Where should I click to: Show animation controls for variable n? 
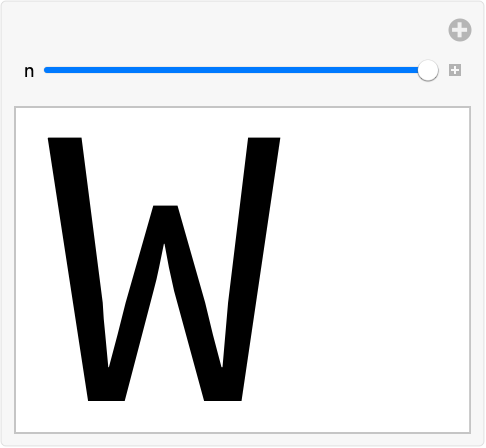455,70
